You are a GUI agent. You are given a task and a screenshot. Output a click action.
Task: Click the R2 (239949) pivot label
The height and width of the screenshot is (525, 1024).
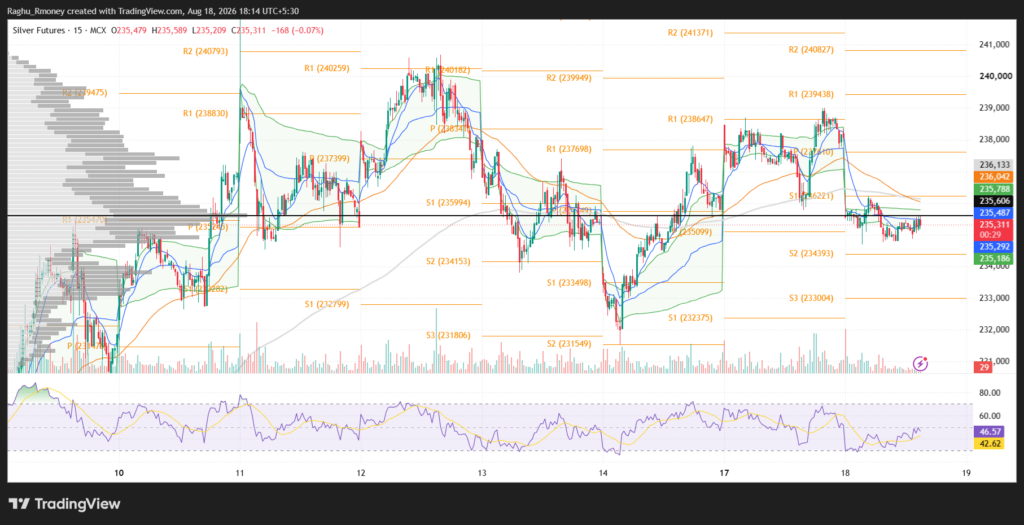569,78
